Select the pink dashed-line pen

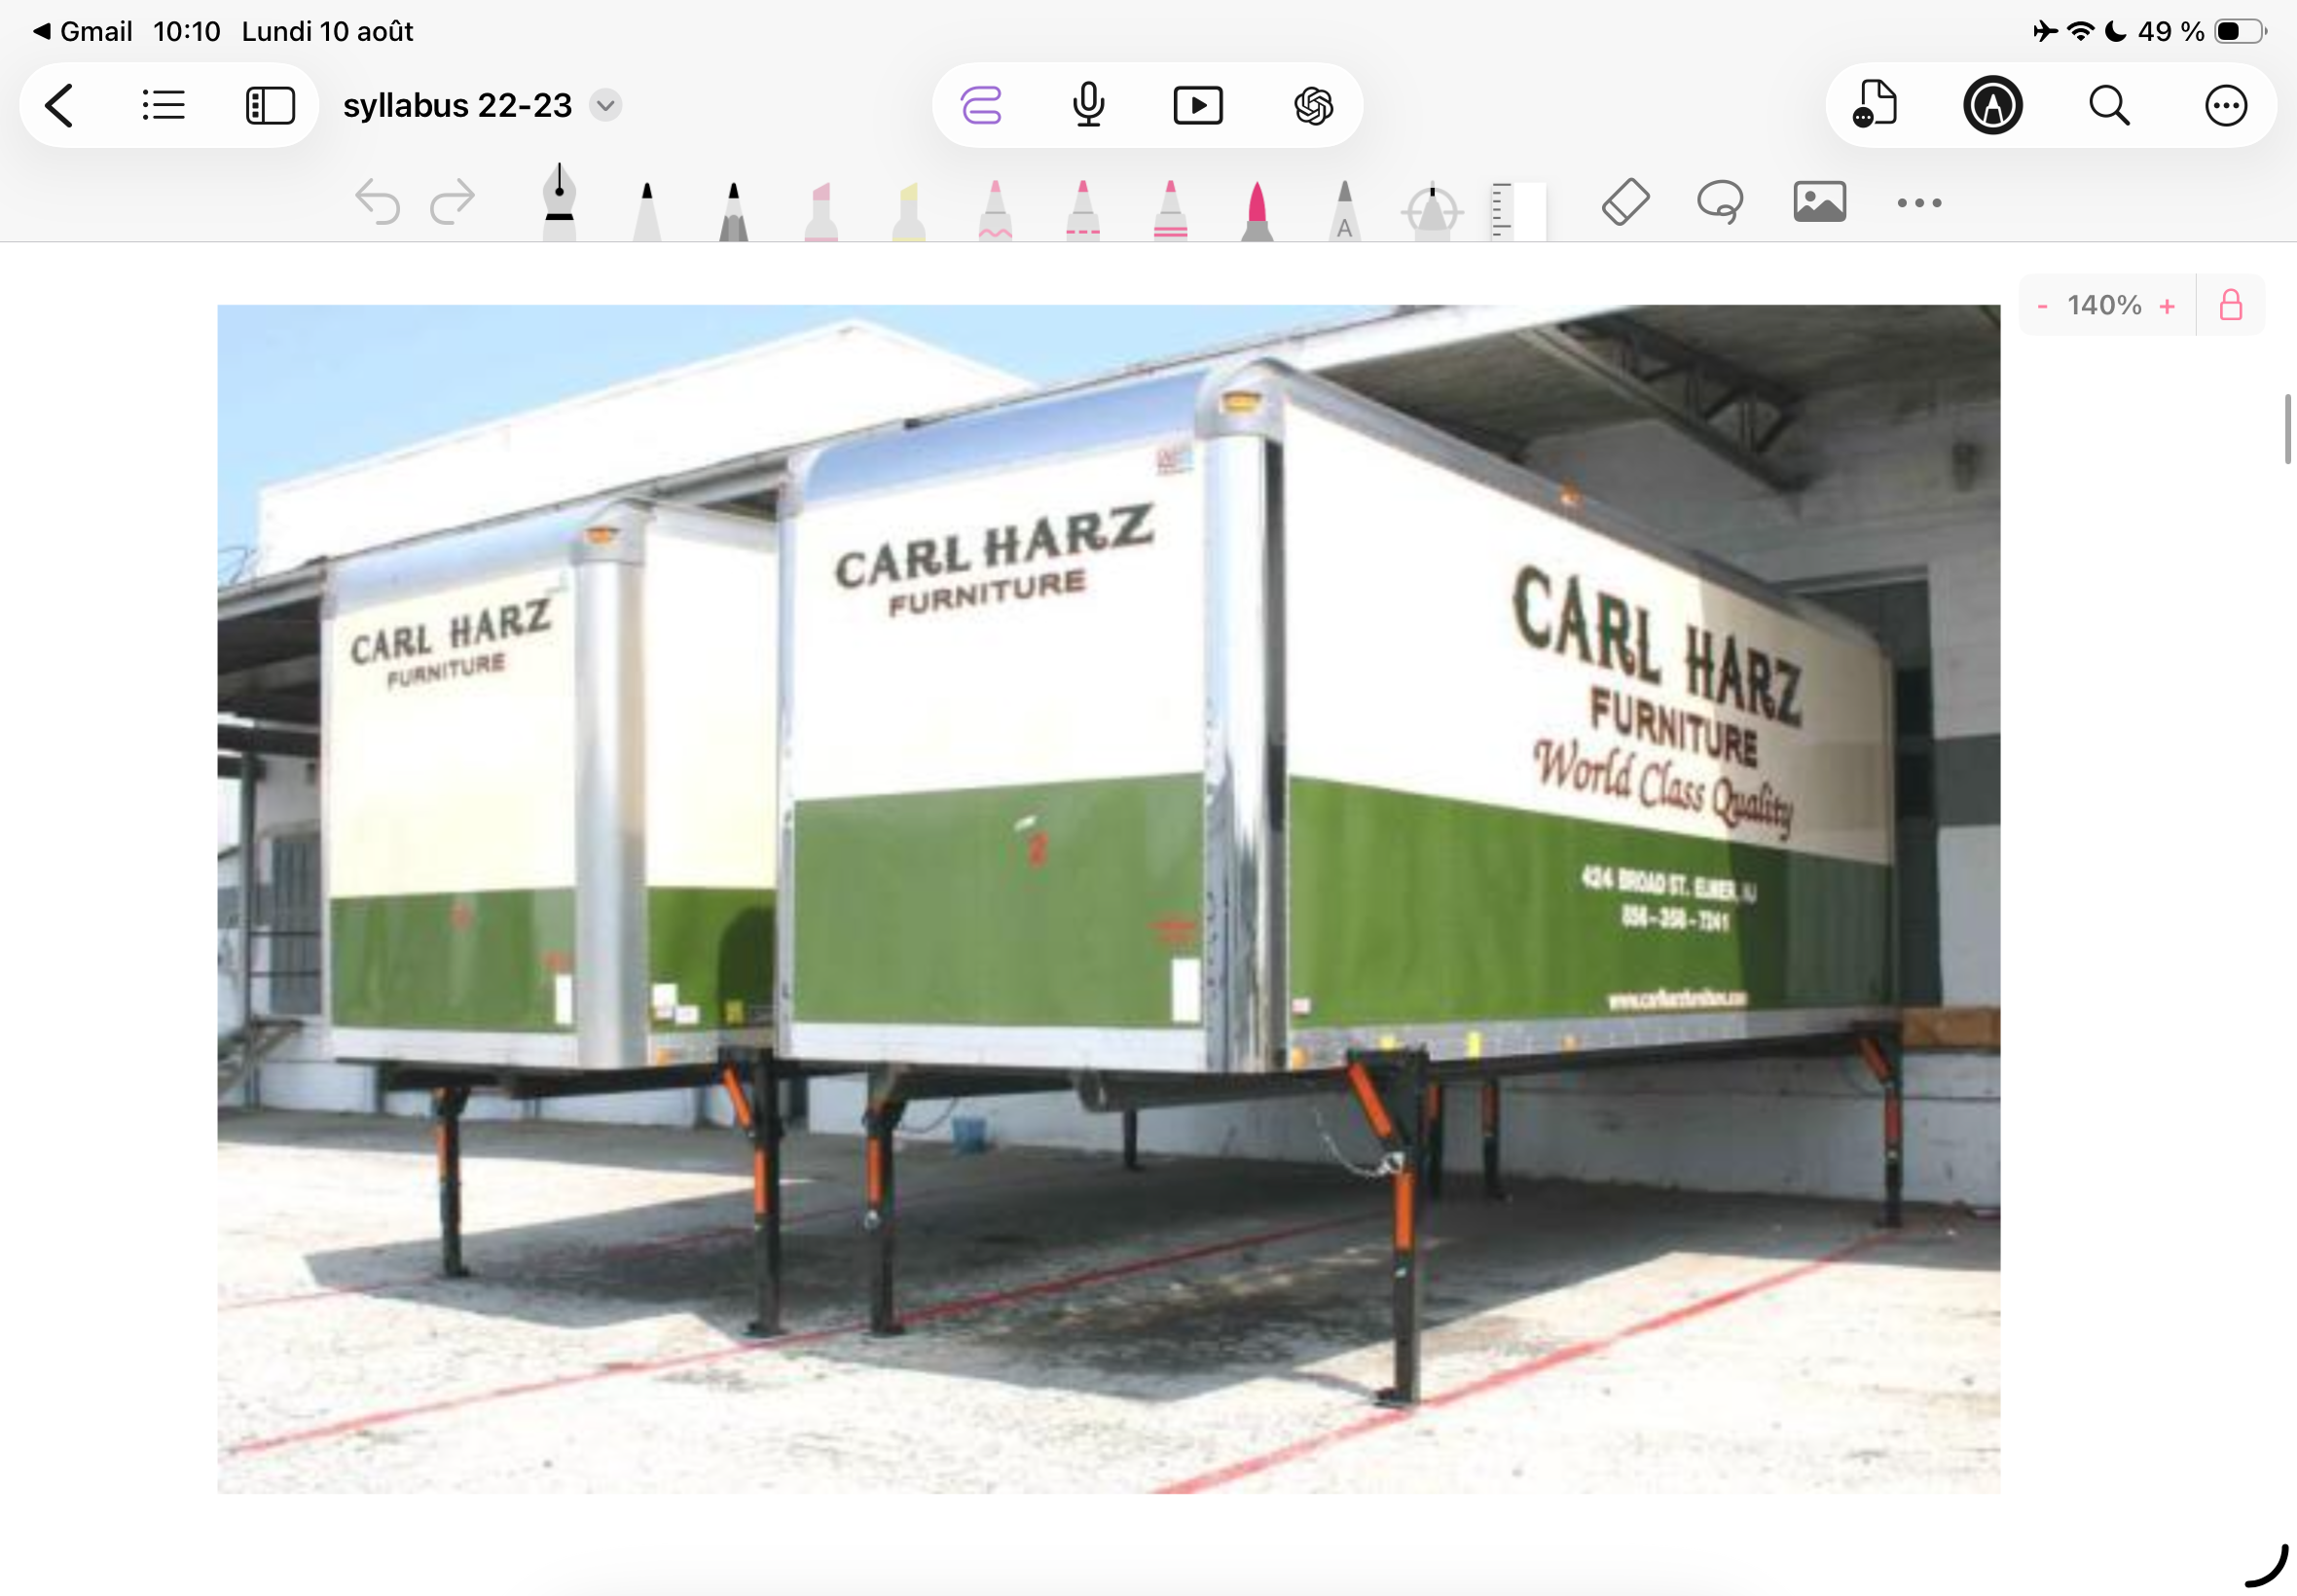click(1082, 210)
